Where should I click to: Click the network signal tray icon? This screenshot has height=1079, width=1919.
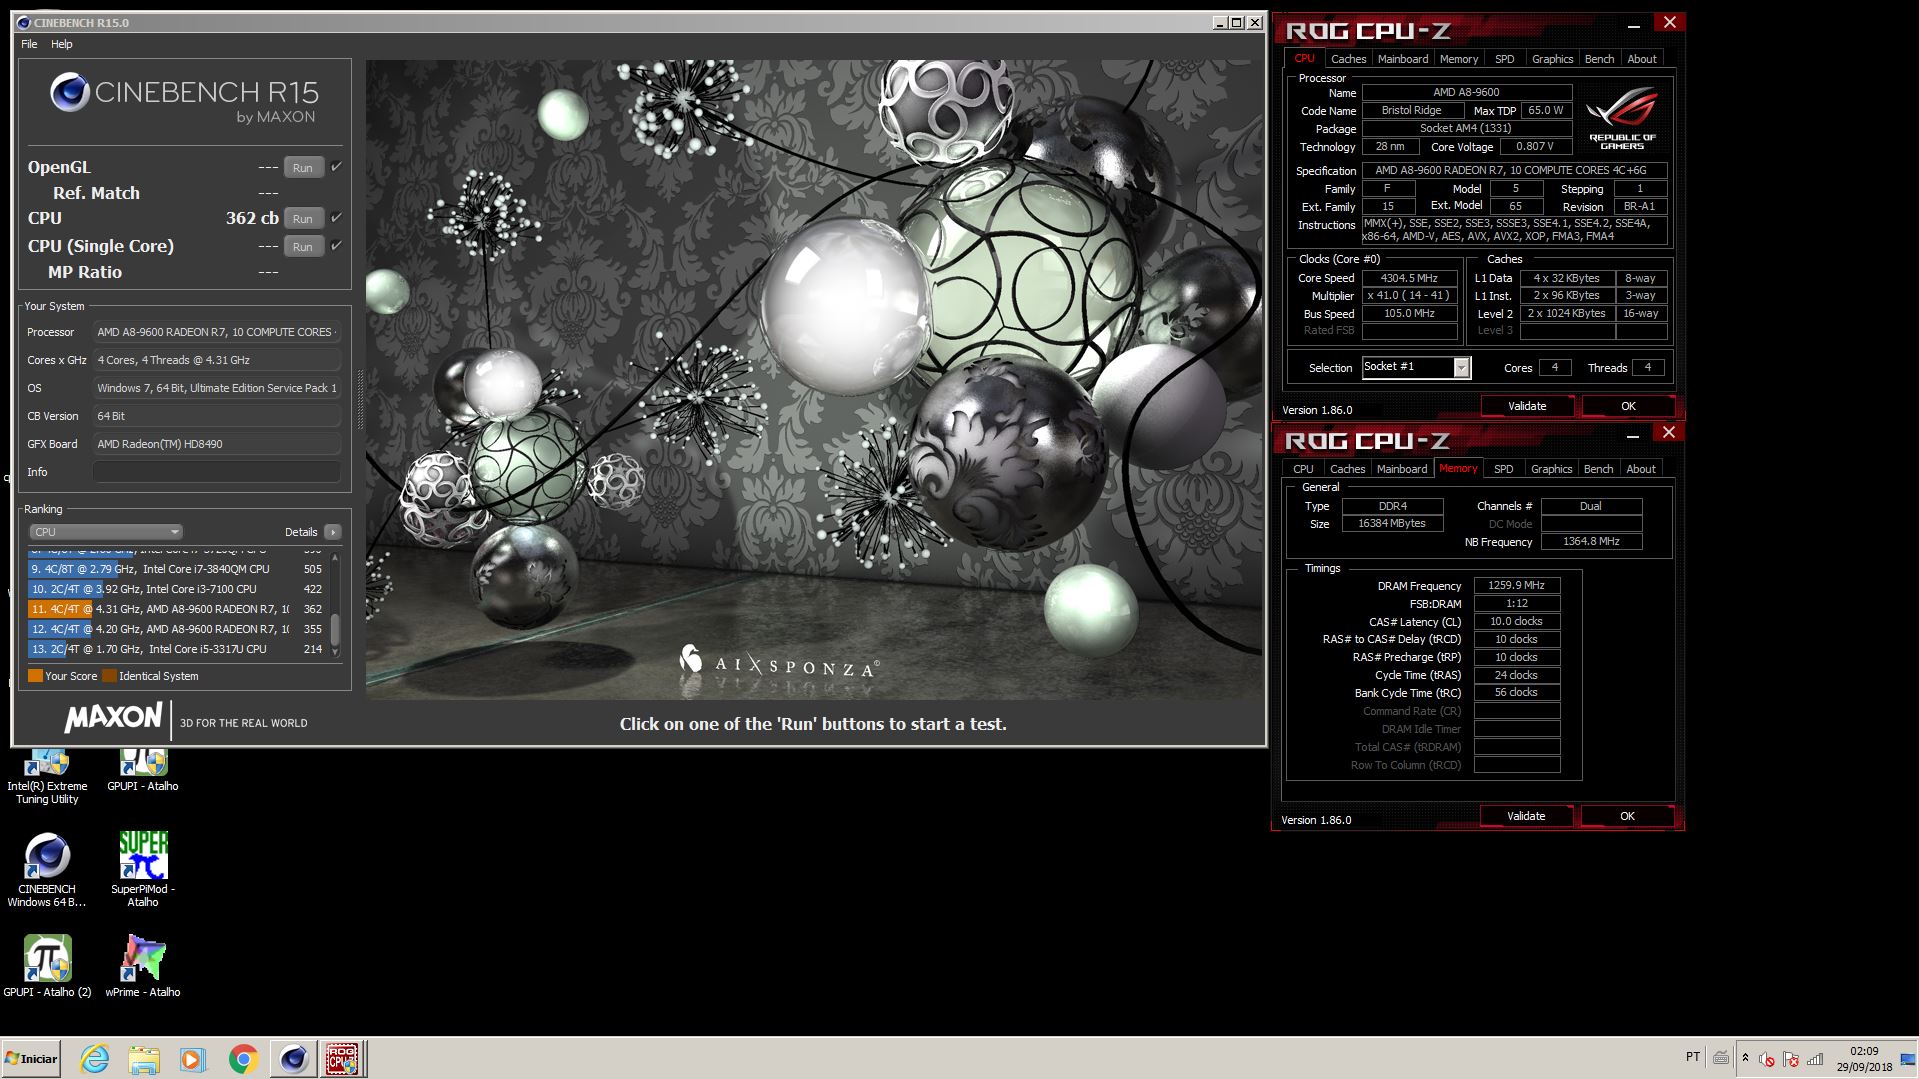tap(1815, 1059)
